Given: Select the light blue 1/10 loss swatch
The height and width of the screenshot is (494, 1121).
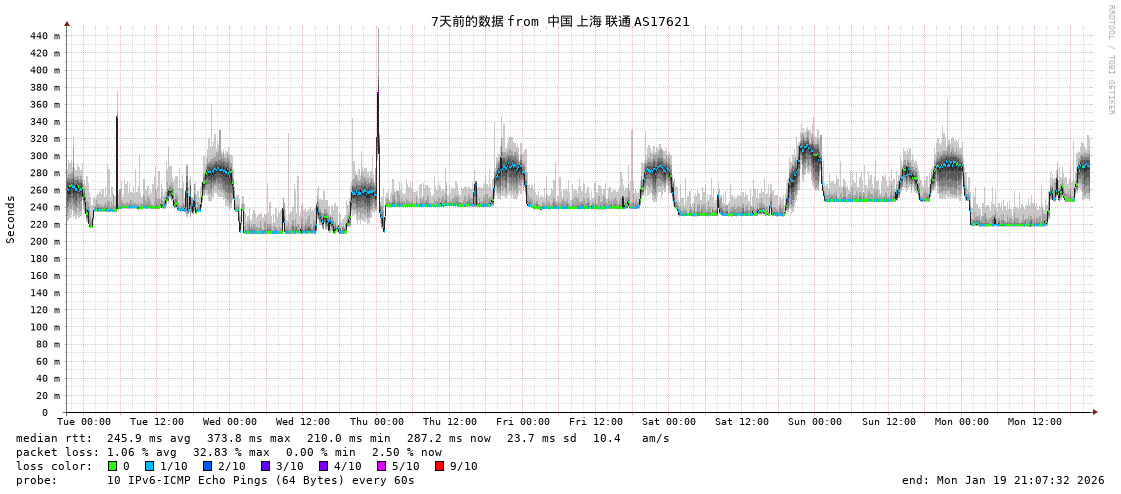Looking at the screenshot, I should pyautogui.click(x=149, y=466).
